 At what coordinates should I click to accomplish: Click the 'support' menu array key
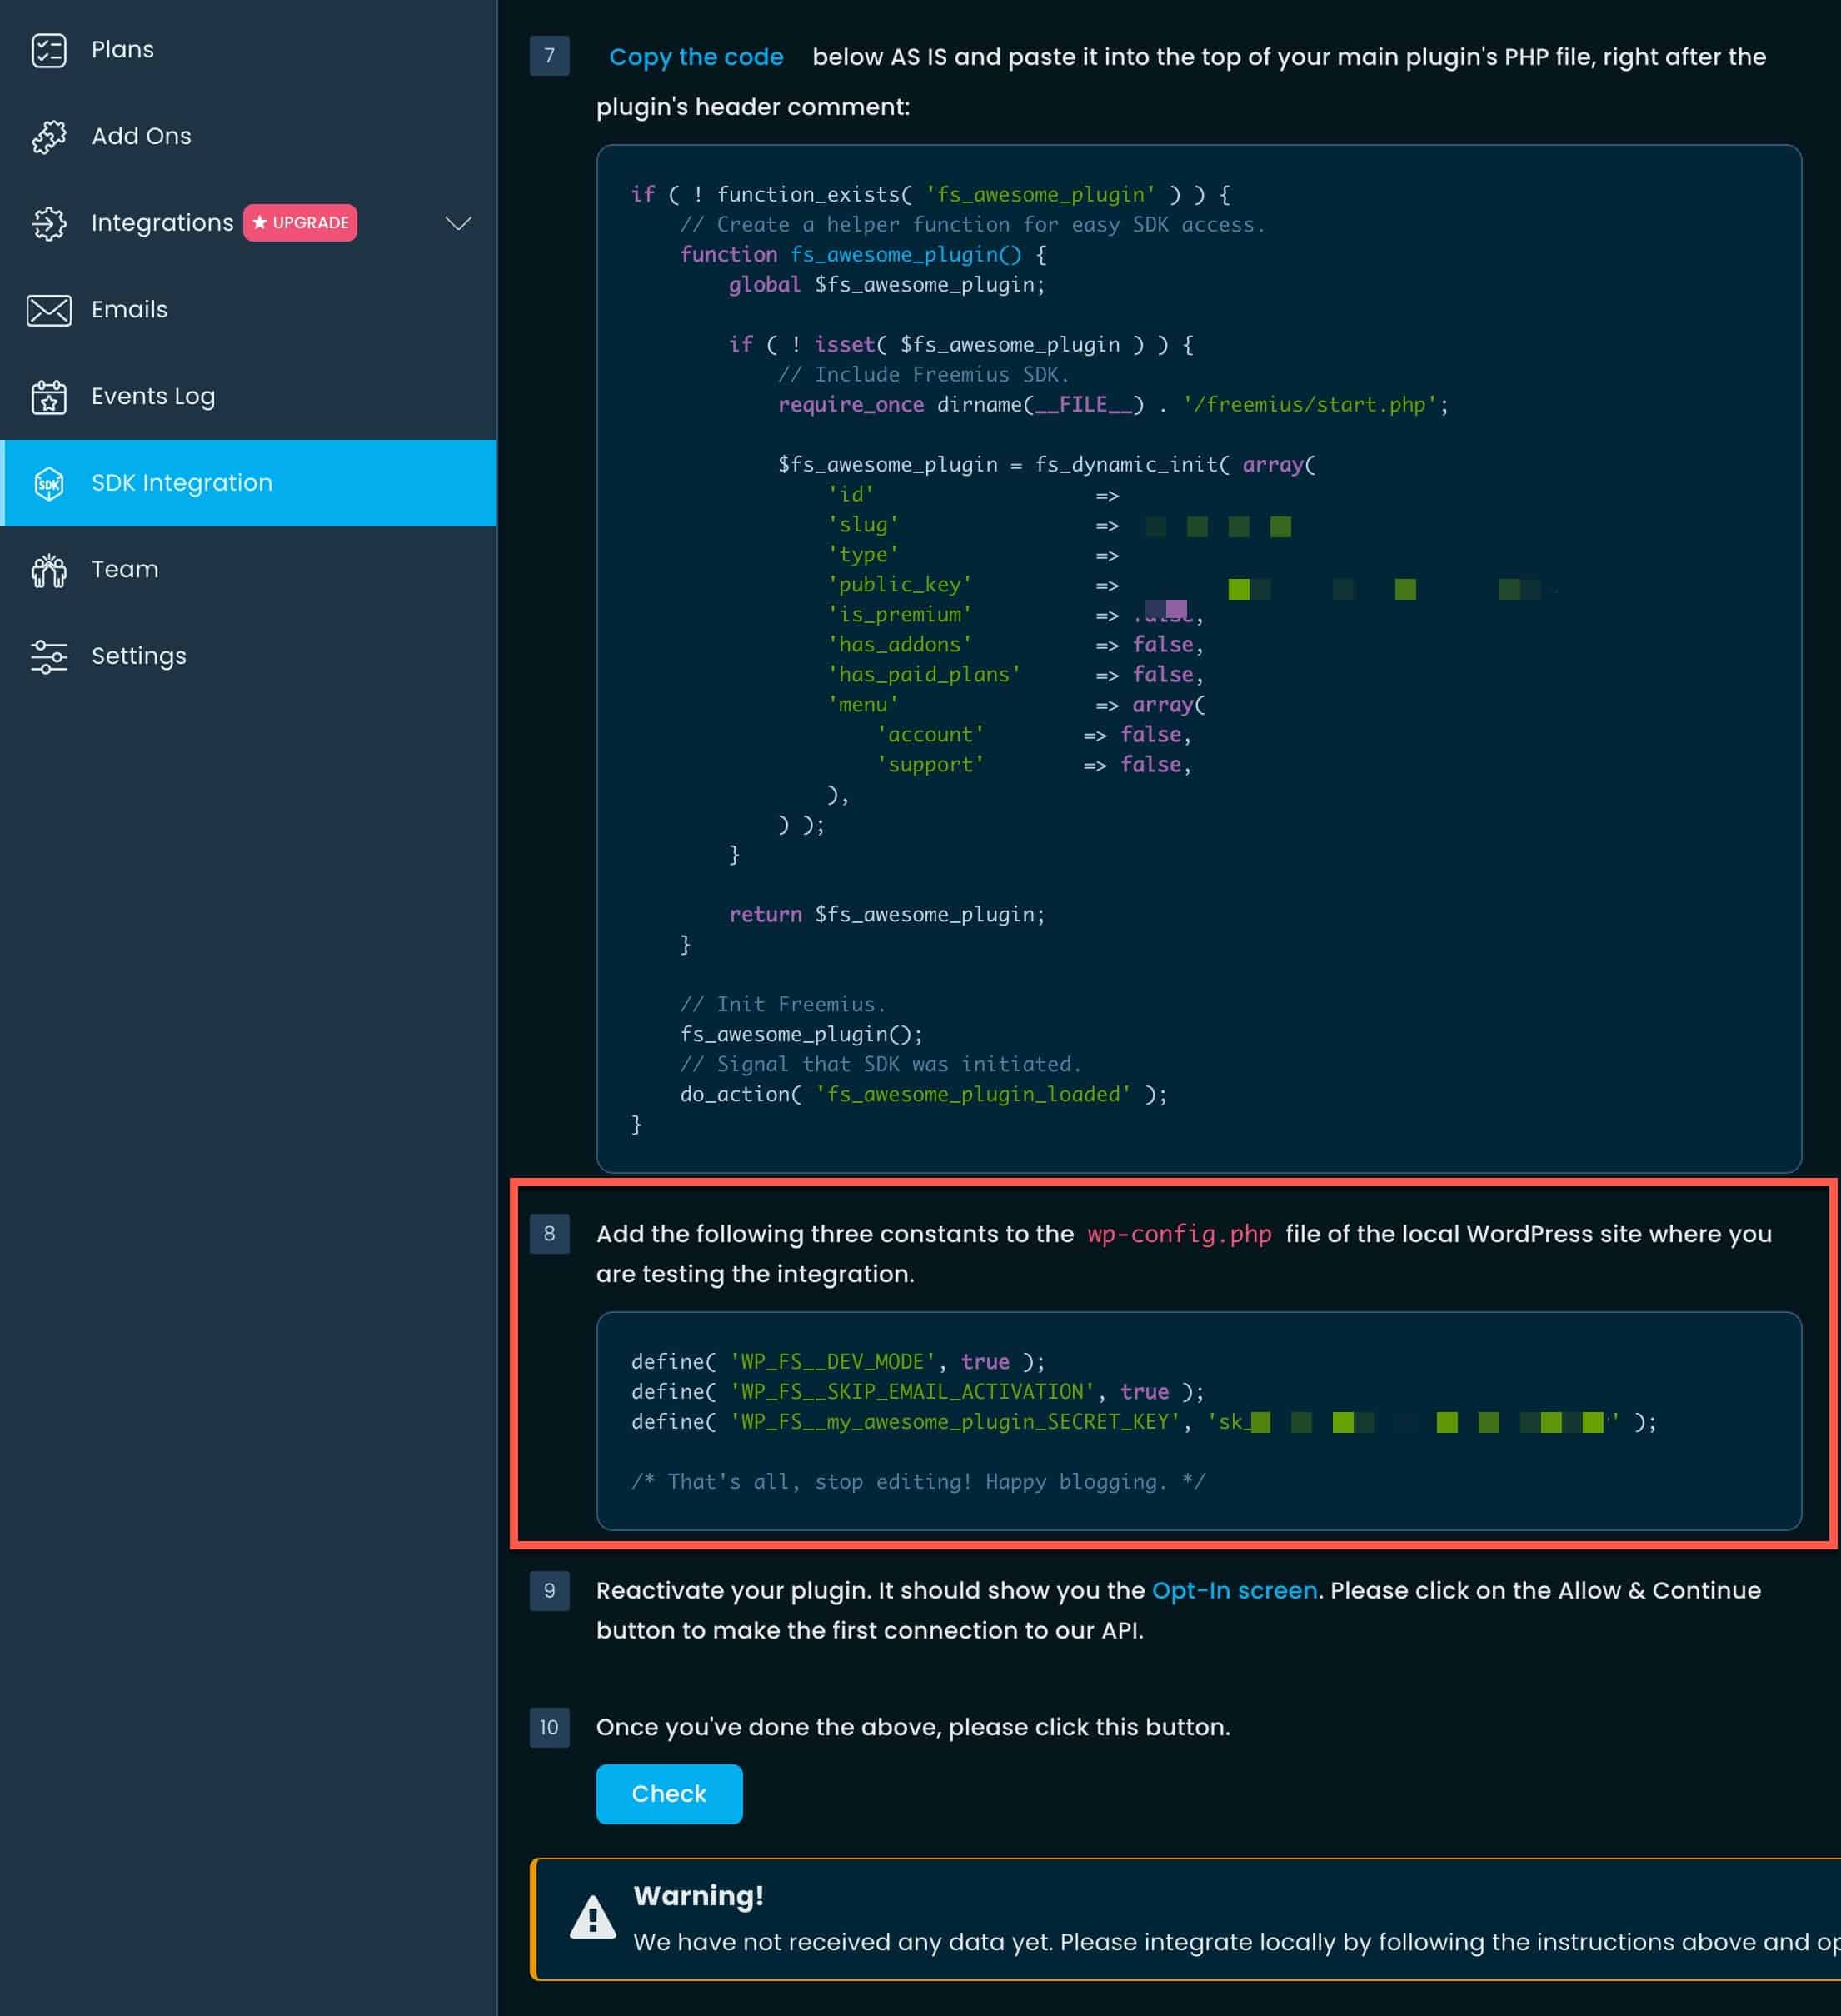pos(930,765)
